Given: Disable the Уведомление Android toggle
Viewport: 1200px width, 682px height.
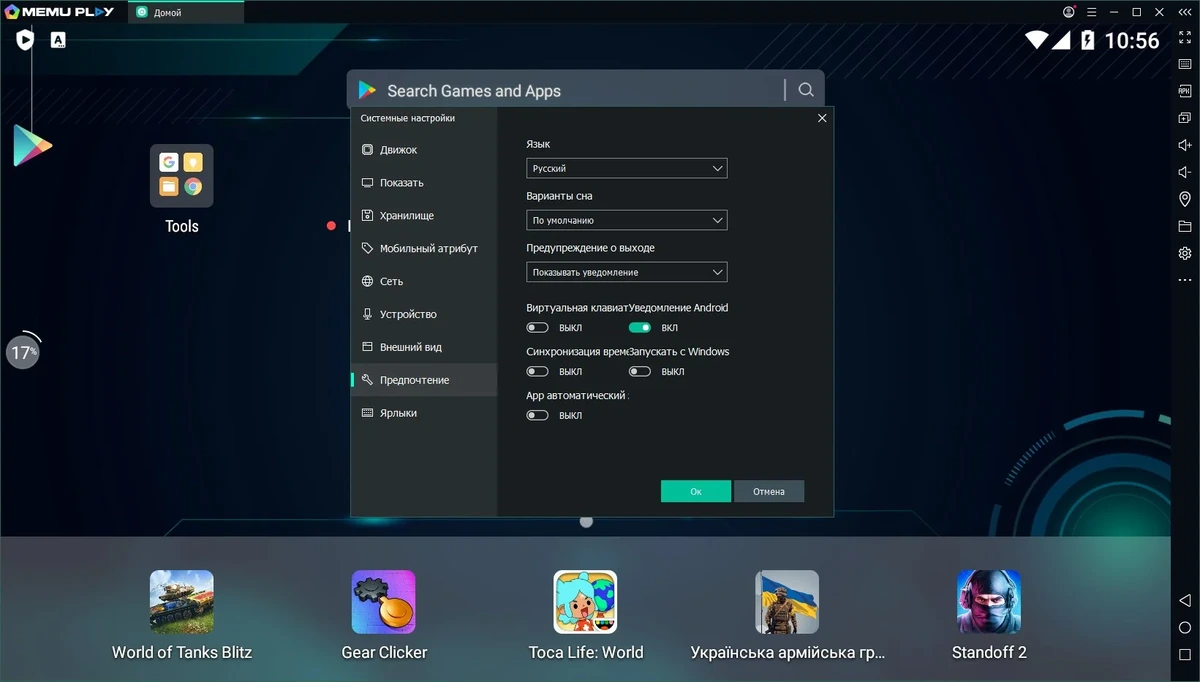Looking at the screenshot, I should click(x=640, y=327).
